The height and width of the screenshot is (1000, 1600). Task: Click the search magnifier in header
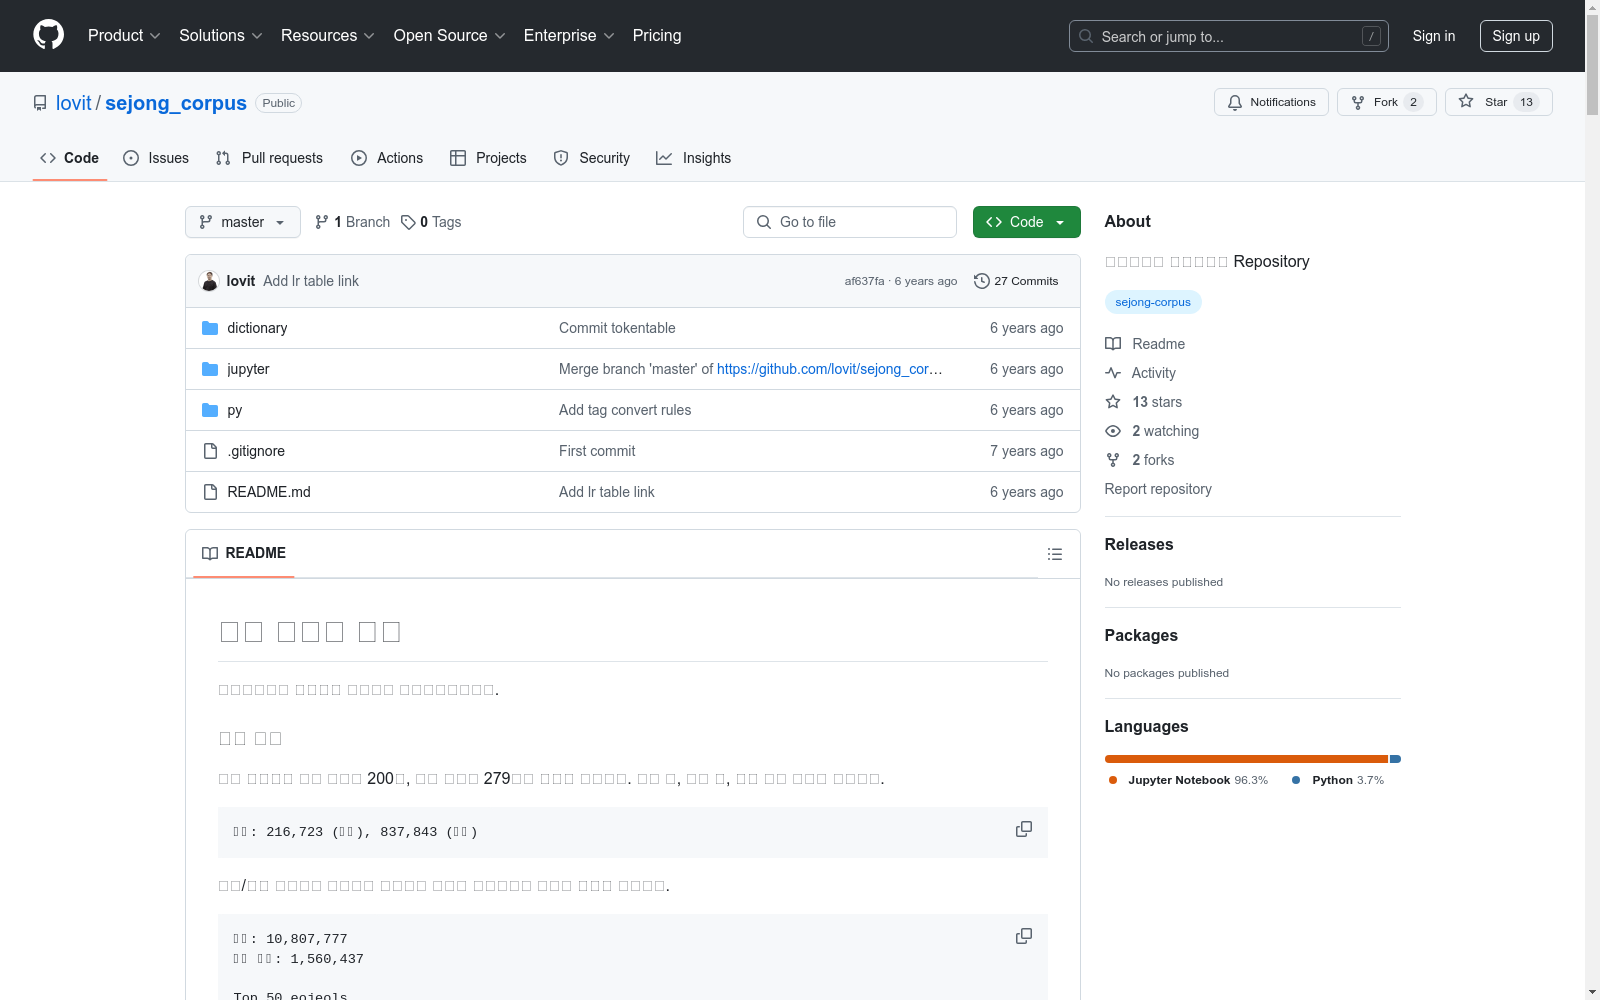tap(1086, 36)
